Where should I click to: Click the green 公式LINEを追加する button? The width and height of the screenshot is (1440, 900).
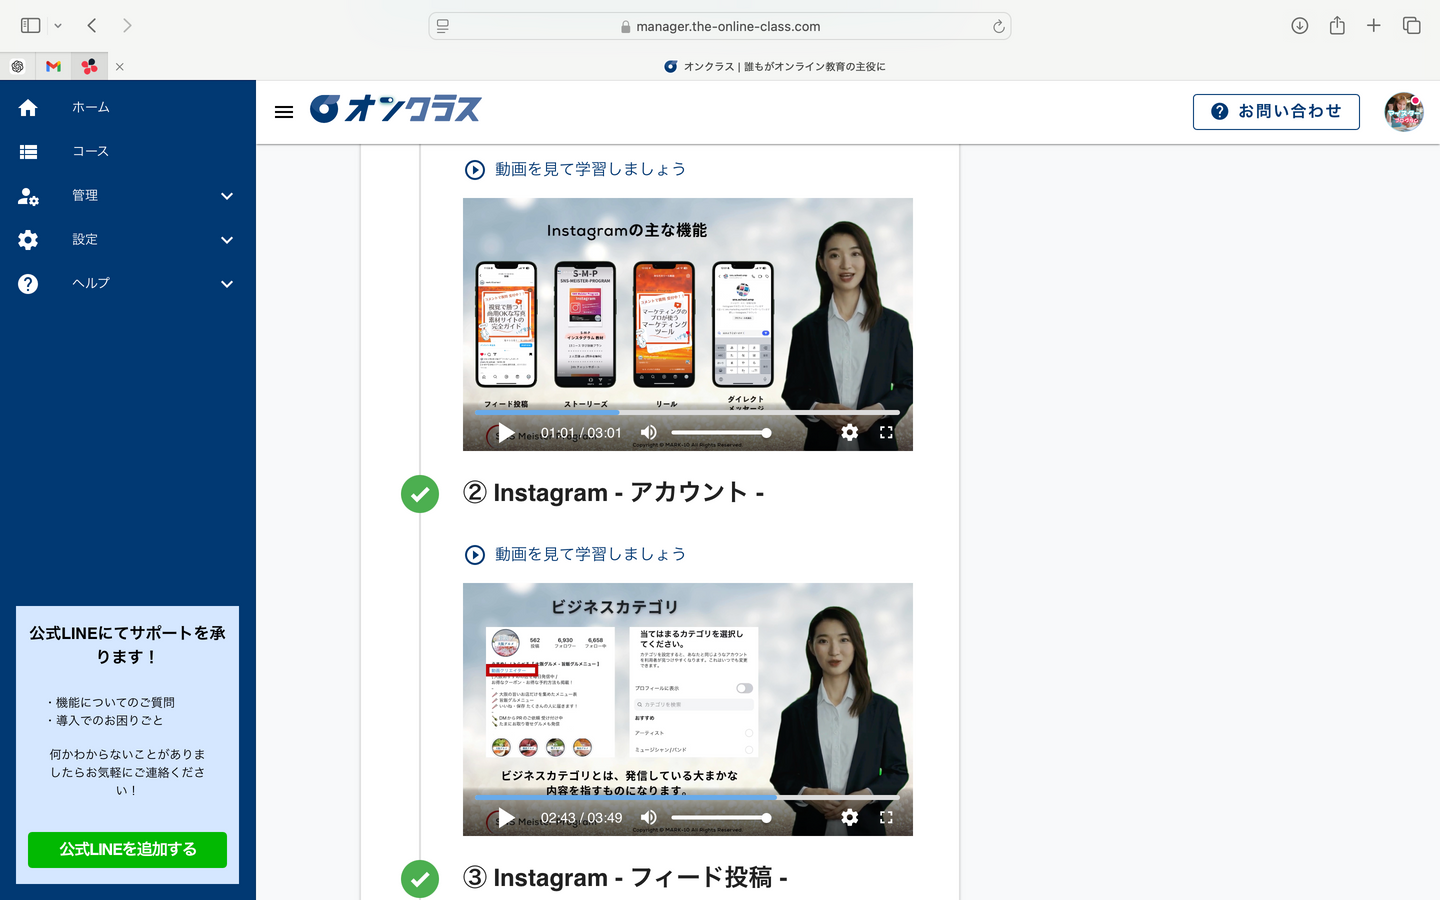click(127, 849)
